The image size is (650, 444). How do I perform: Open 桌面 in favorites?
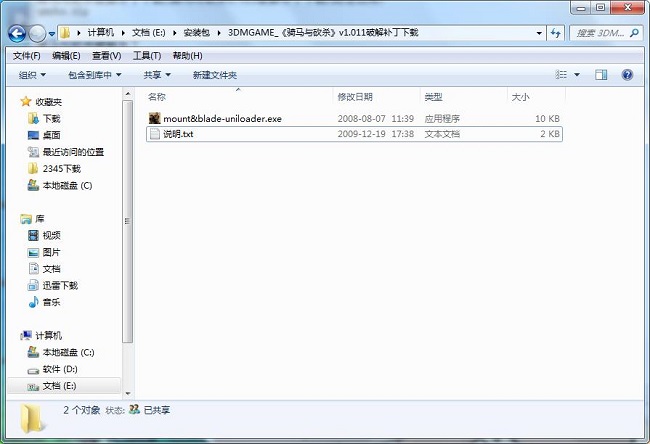pyautogui.click(x=51, y=135)
